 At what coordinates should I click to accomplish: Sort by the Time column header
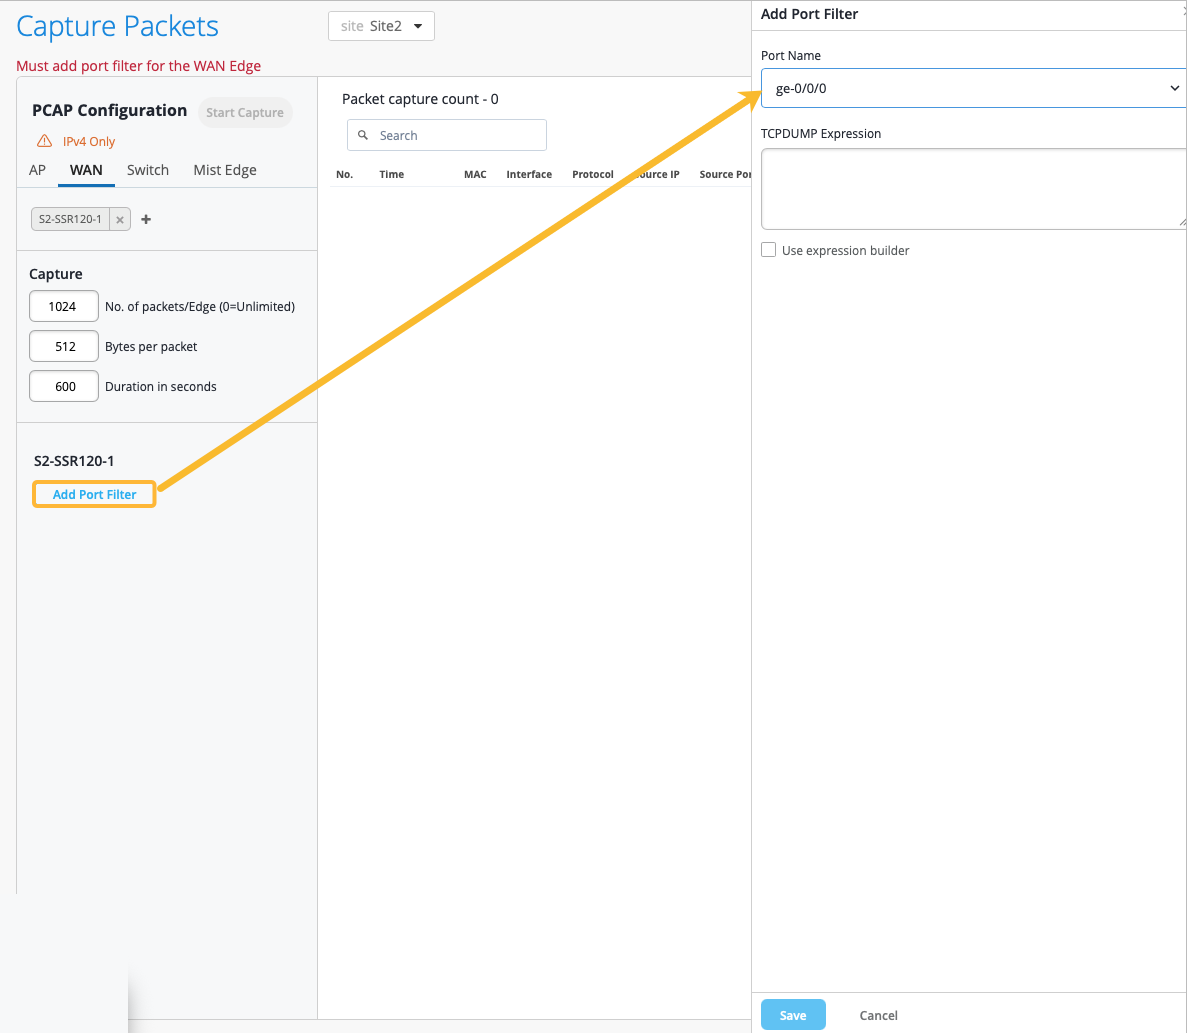391,174
